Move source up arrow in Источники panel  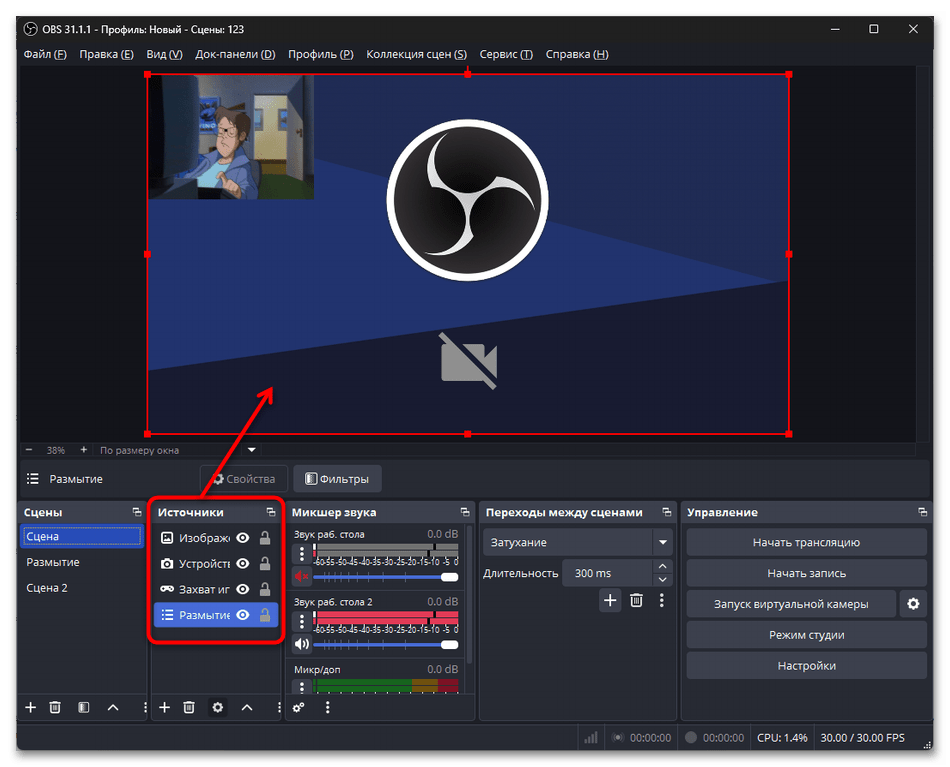[247, 707]
